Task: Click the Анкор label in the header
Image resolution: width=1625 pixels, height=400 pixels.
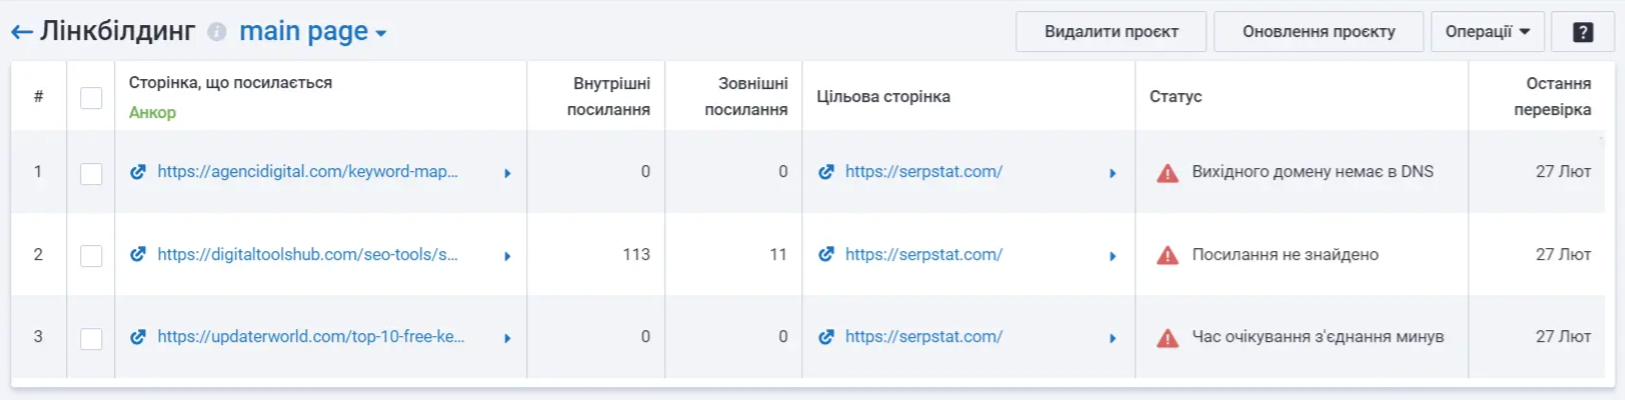Action: [152, 112]
